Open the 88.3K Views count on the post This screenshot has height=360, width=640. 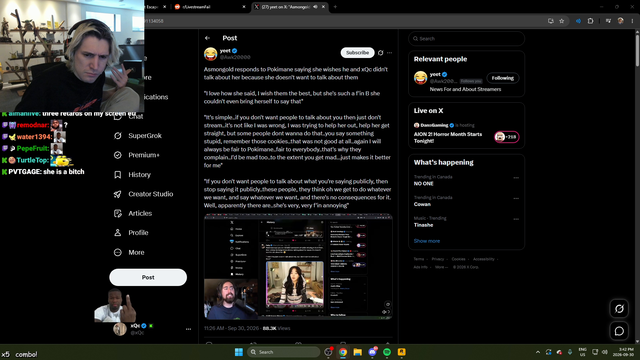click(x=276, y=328)
